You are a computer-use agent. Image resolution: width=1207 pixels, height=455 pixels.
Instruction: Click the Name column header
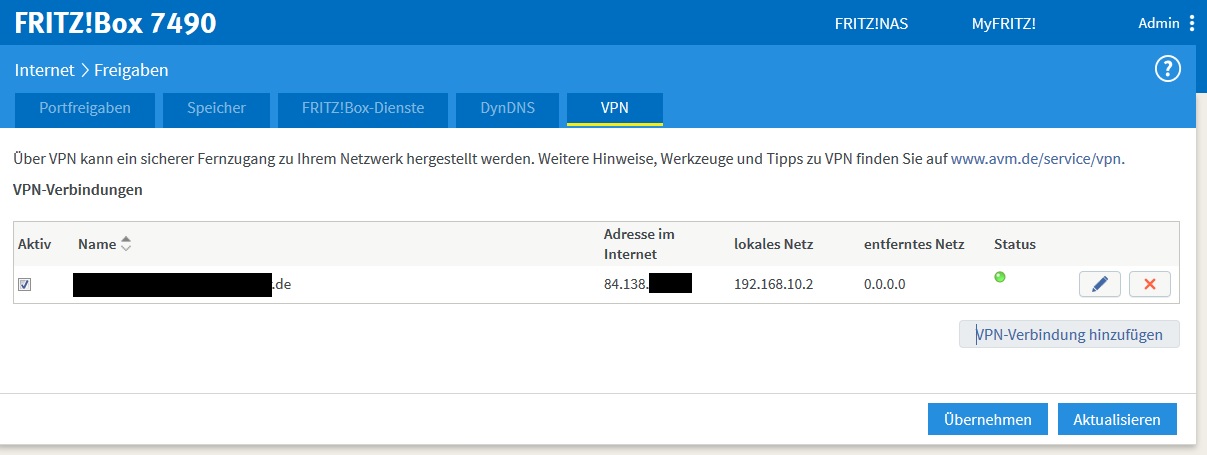[x=97, y=244]
